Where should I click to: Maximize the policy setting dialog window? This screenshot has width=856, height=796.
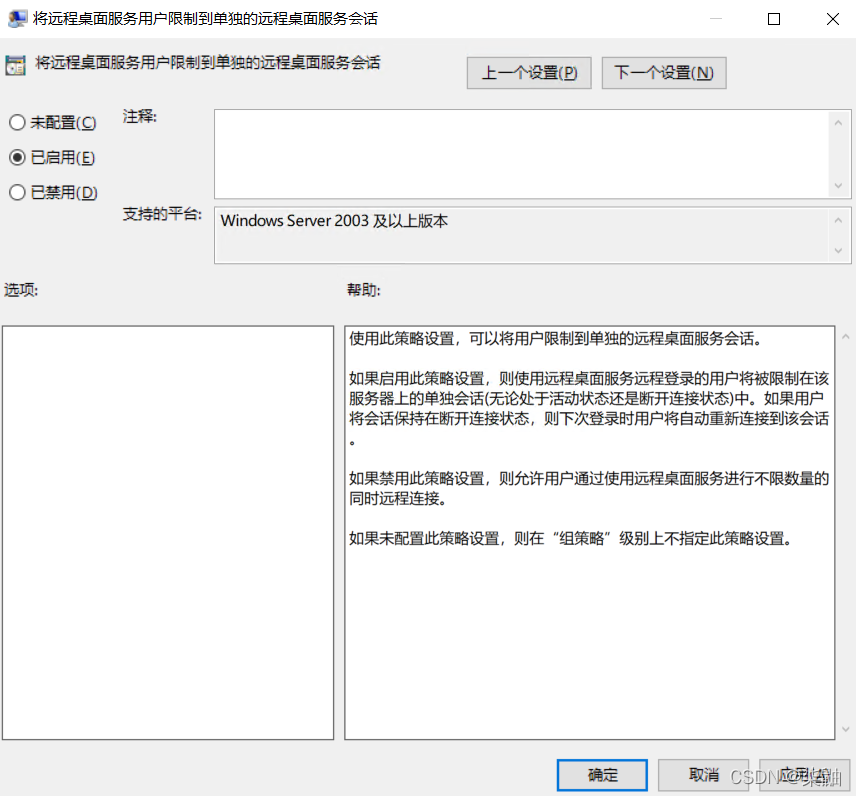click(x=773, y=18)
